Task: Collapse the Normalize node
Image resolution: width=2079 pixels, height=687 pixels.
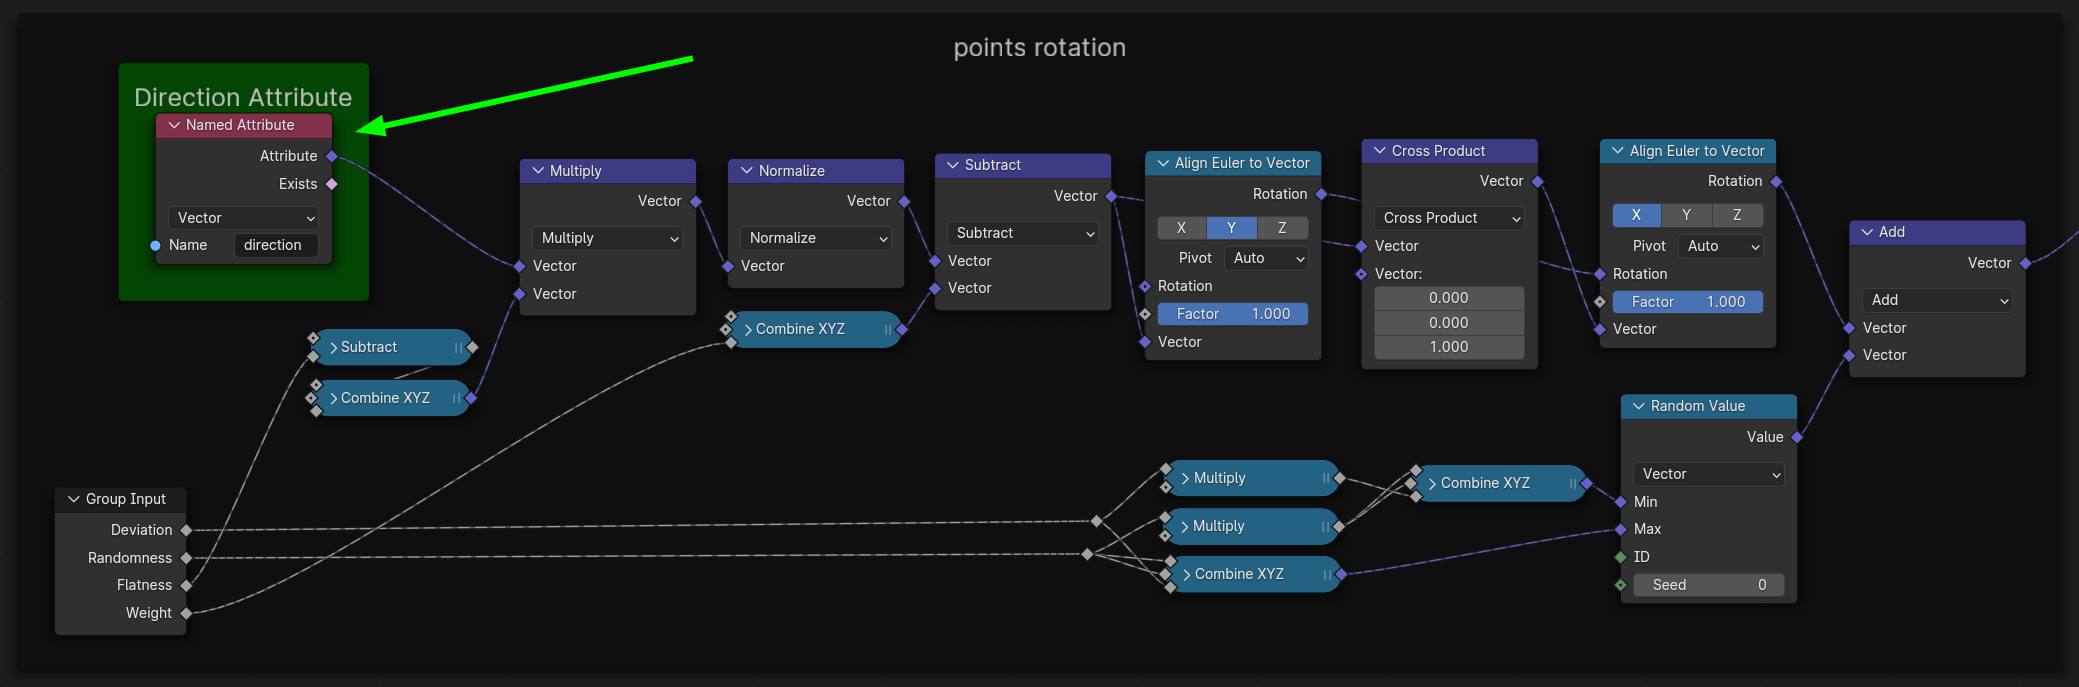Action: [746, 171]
